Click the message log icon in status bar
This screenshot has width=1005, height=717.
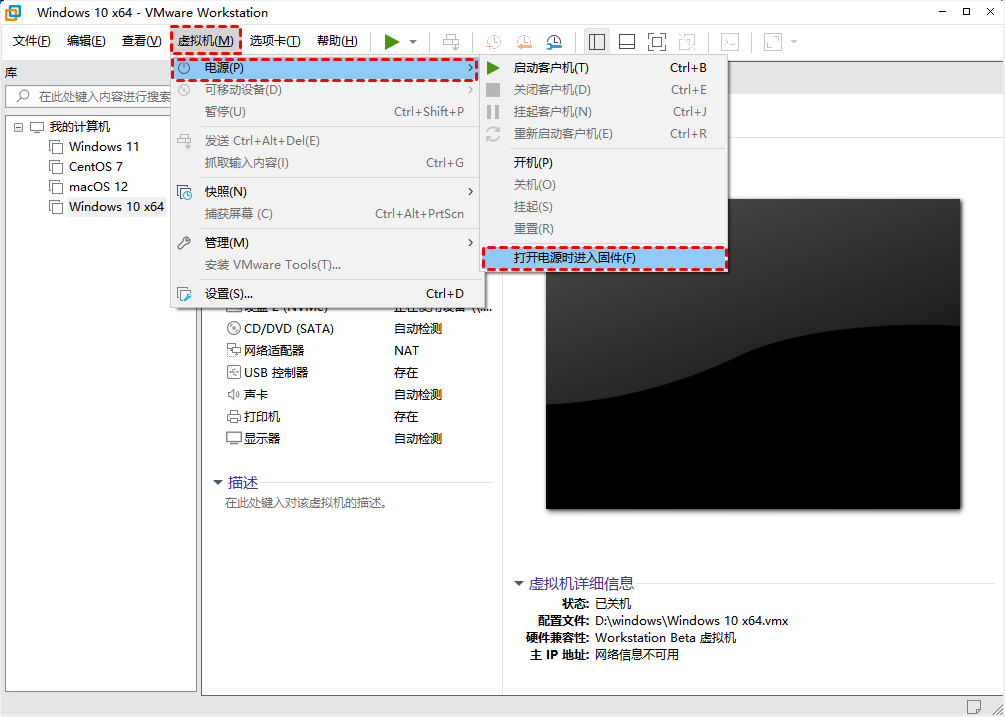tap(974, 707)
